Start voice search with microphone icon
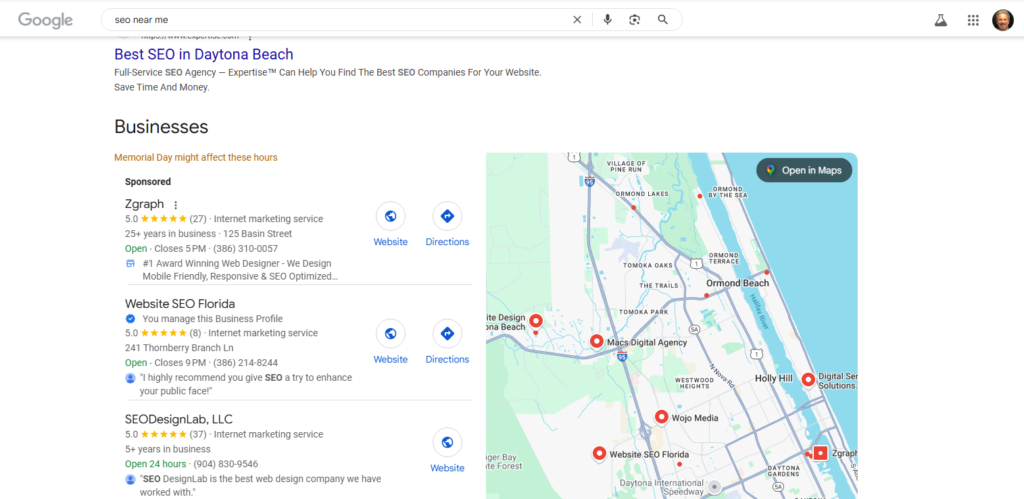Image resolution: width=1024 pixels, height=499 pixels. pyautogui.click(x=607, y=20)
